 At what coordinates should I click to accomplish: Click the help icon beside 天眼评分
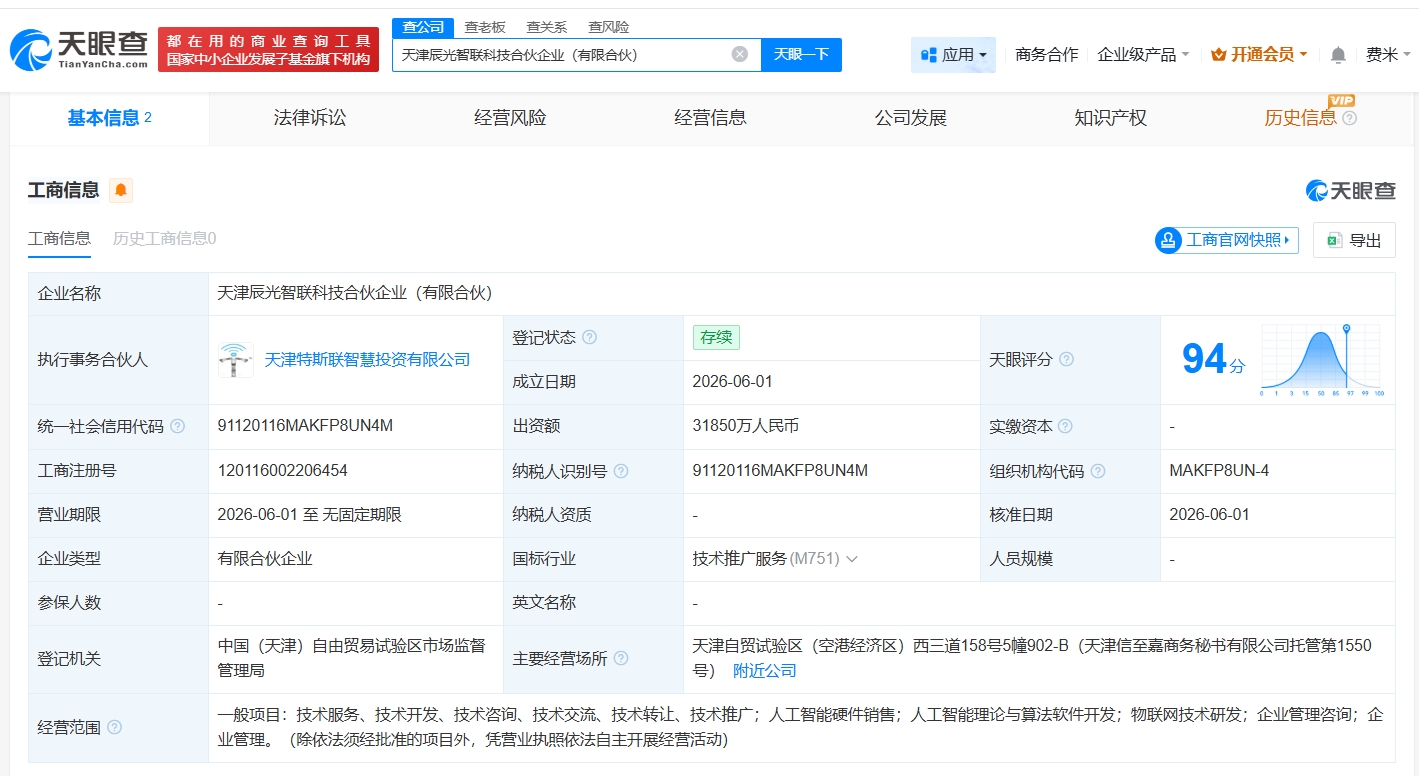[x=1066, y=359]
